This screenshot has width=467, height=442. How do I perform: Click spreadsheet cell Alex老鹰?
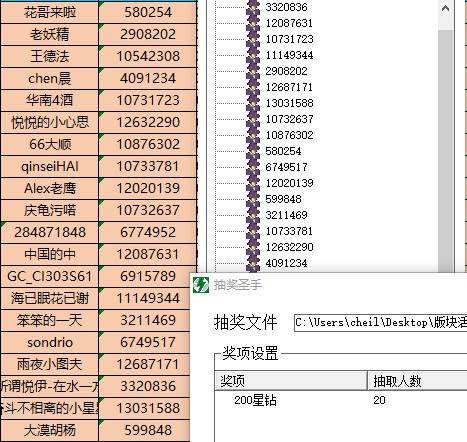pyautogui.click(x=50, y=188)
